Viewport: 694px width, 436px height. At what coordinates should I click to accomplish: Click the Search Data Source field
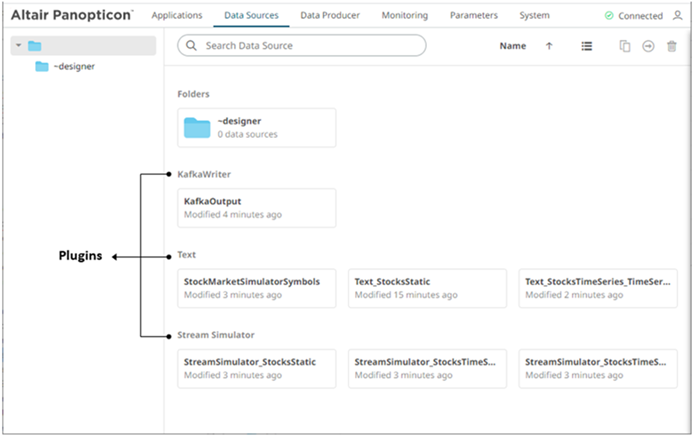300,46
